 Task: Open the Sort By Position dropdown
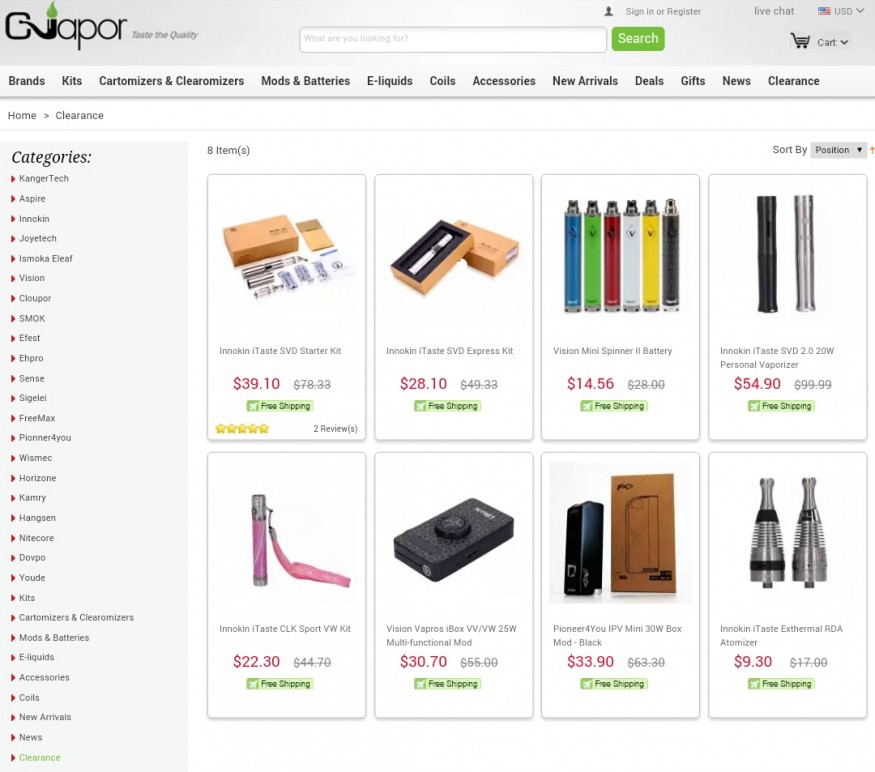[839, 150]
